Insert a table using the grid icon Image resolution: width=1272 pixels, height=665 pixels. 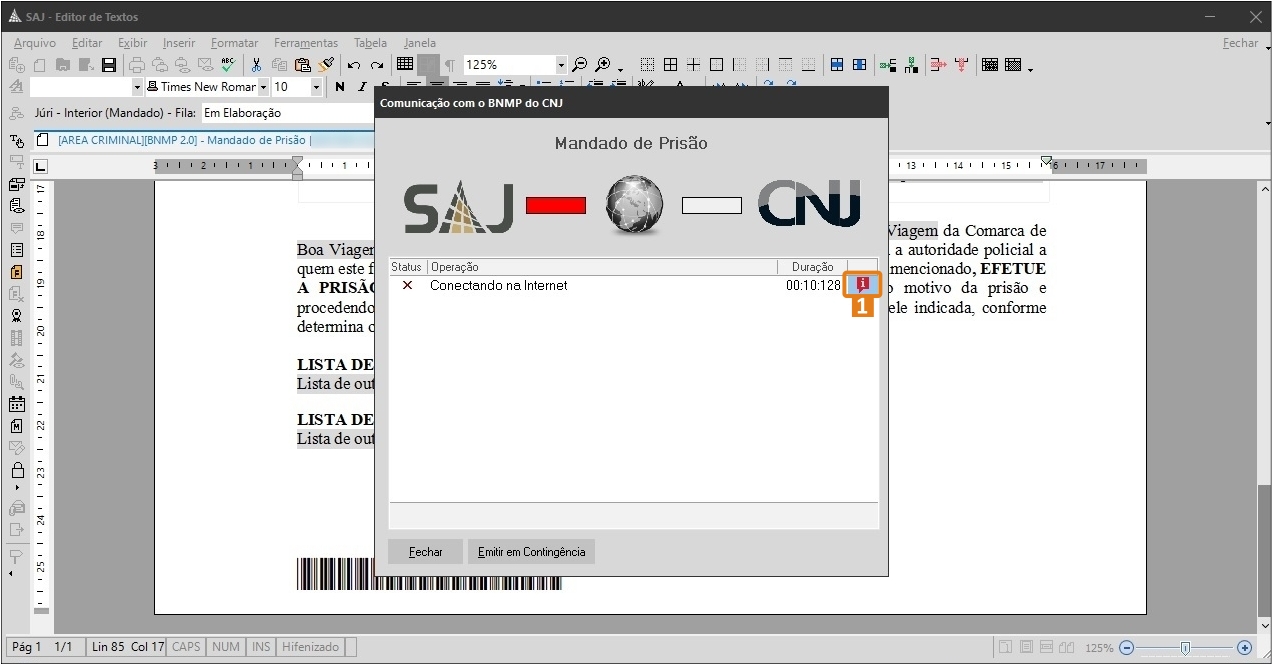(x=405, y=65)
